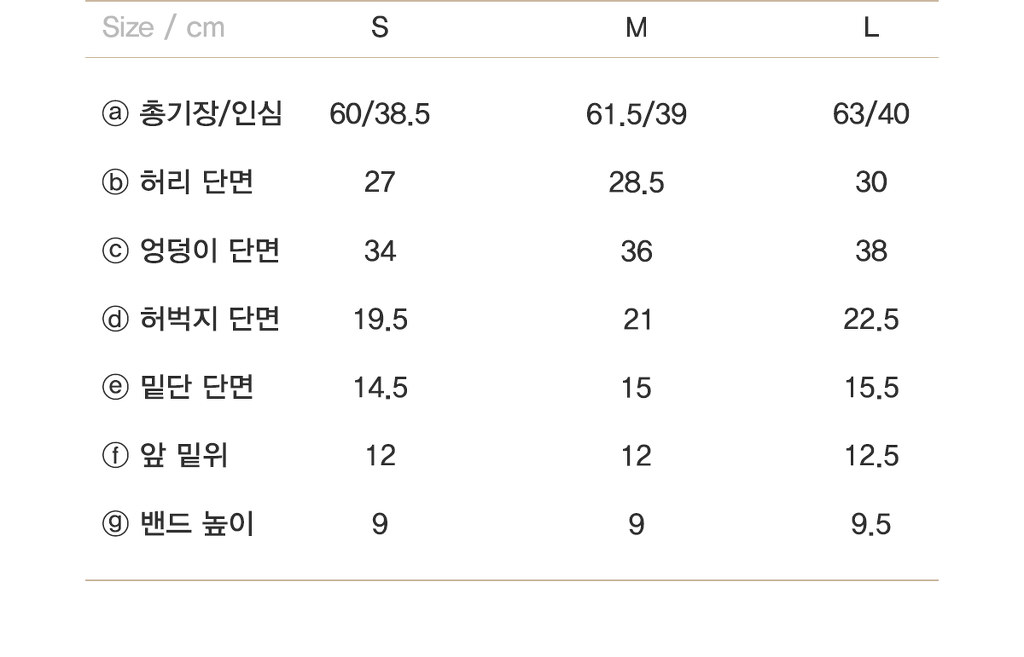This screenshot has height=657, width=1024.
Task: Click the S value 60/38.5
Action: point(379,114)
